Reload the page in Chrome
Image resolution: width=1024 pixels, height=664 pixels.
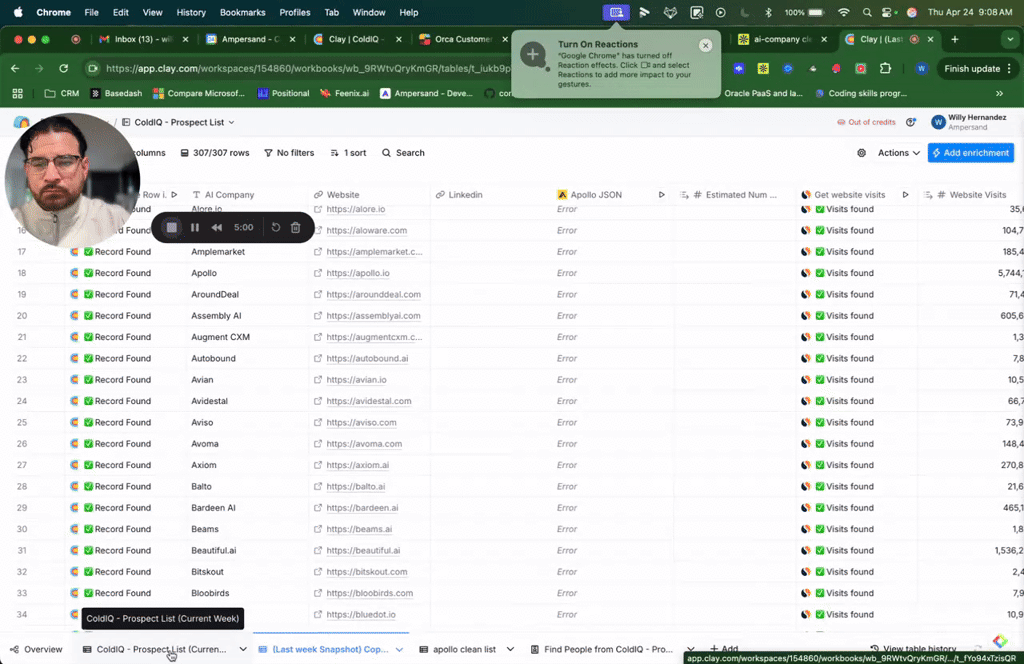click(63, 69)
